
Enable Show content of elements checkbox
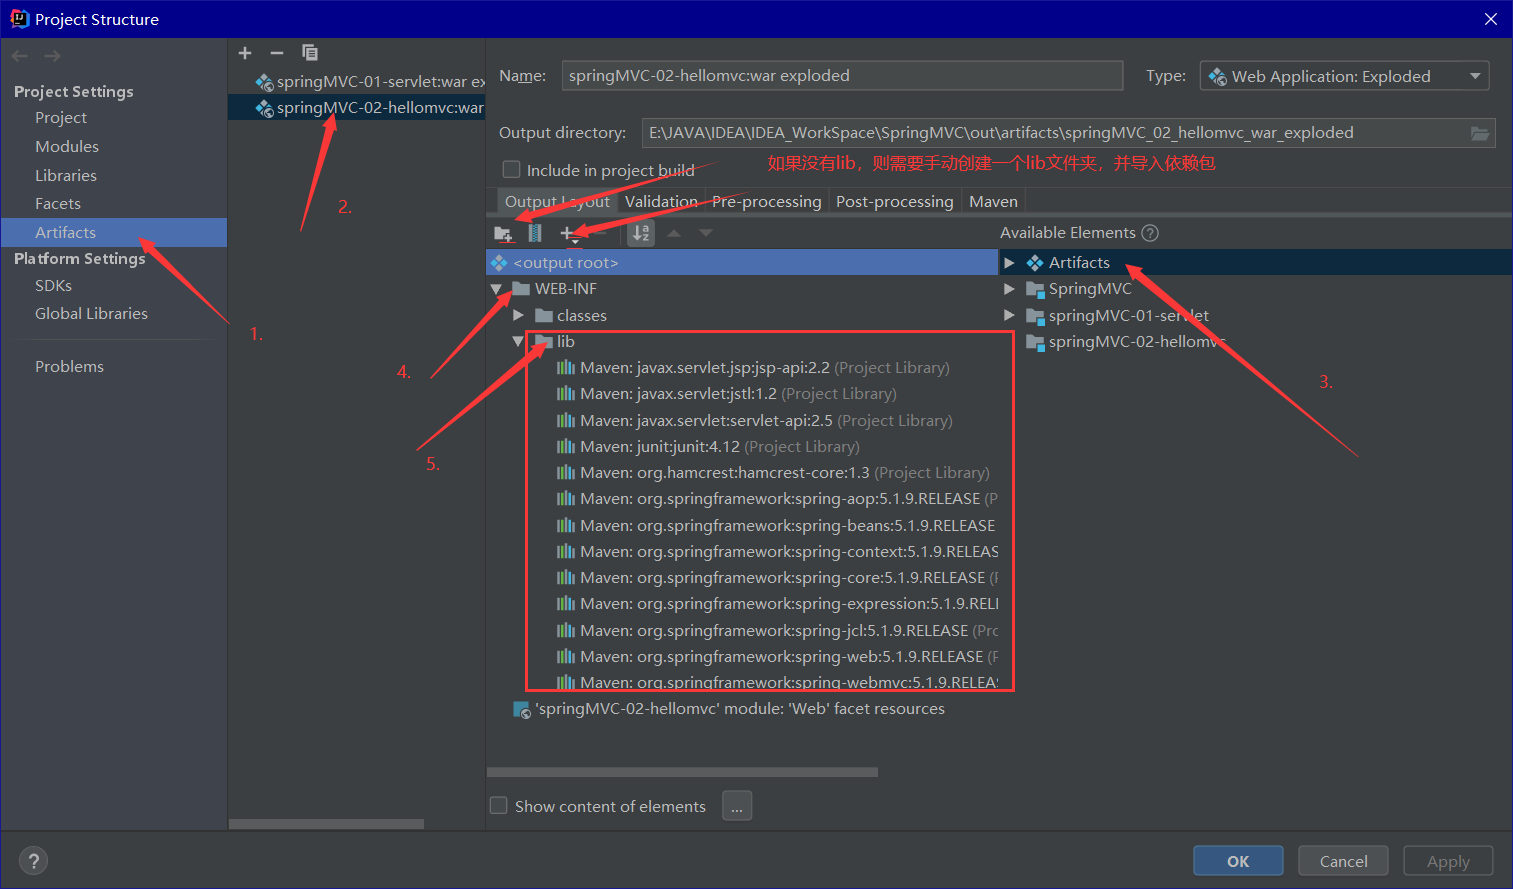point(498,806)
